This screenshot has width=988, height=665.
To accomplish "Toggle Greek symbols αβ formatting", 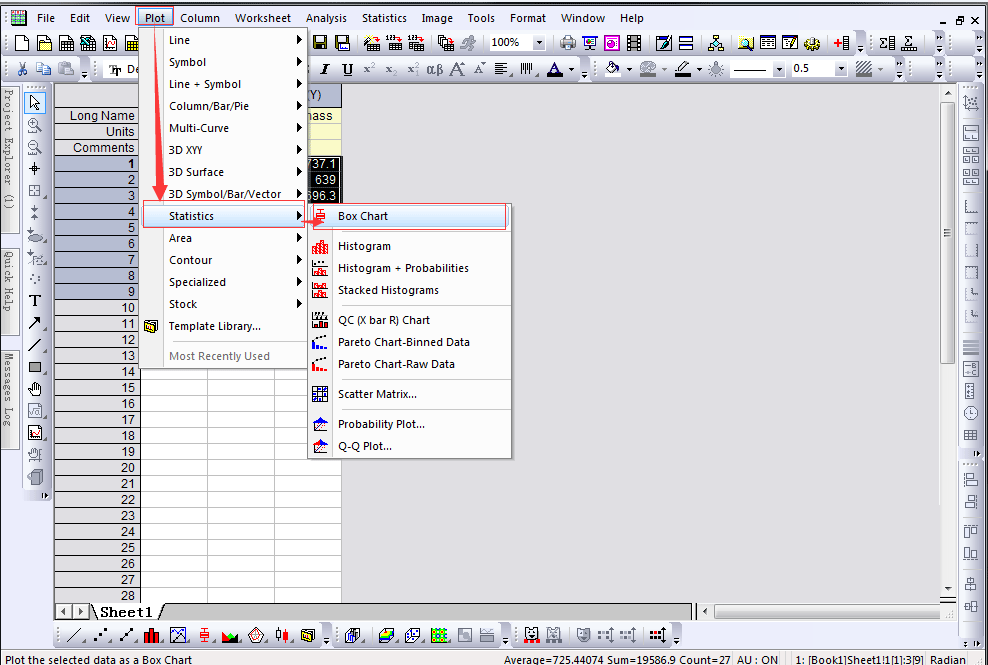I will click(x=435, y=69).
